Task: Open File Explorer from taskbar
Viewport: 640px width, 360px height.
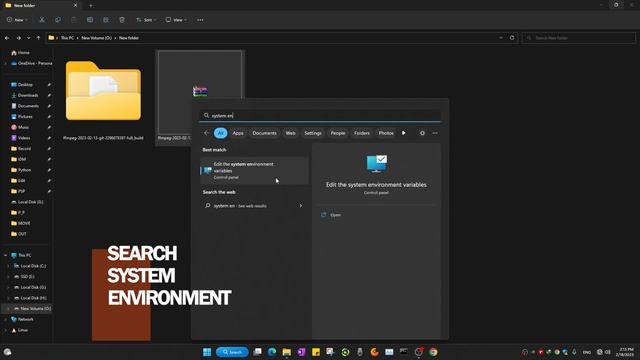Action: pos(287,352)
